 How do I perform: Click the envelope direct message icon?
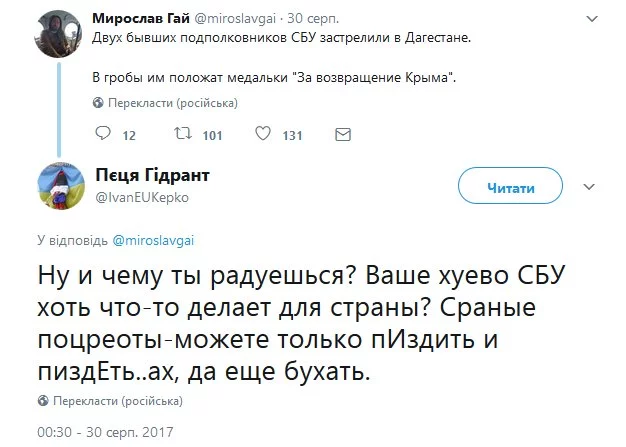342,135
